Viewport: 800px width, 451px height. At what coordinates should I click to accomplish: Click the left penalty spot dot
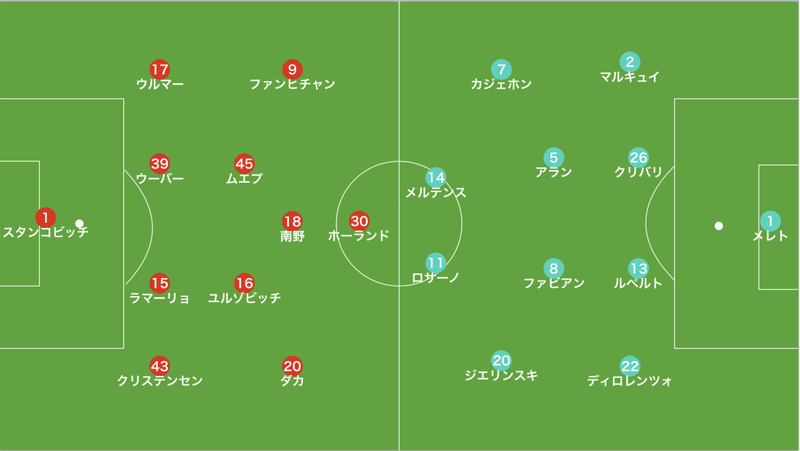coord(79,223)
